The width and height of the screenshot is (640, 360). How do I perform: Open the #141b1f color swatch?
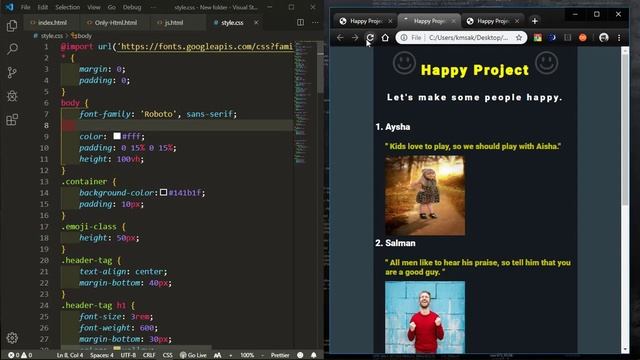click(x=163, y=192)
